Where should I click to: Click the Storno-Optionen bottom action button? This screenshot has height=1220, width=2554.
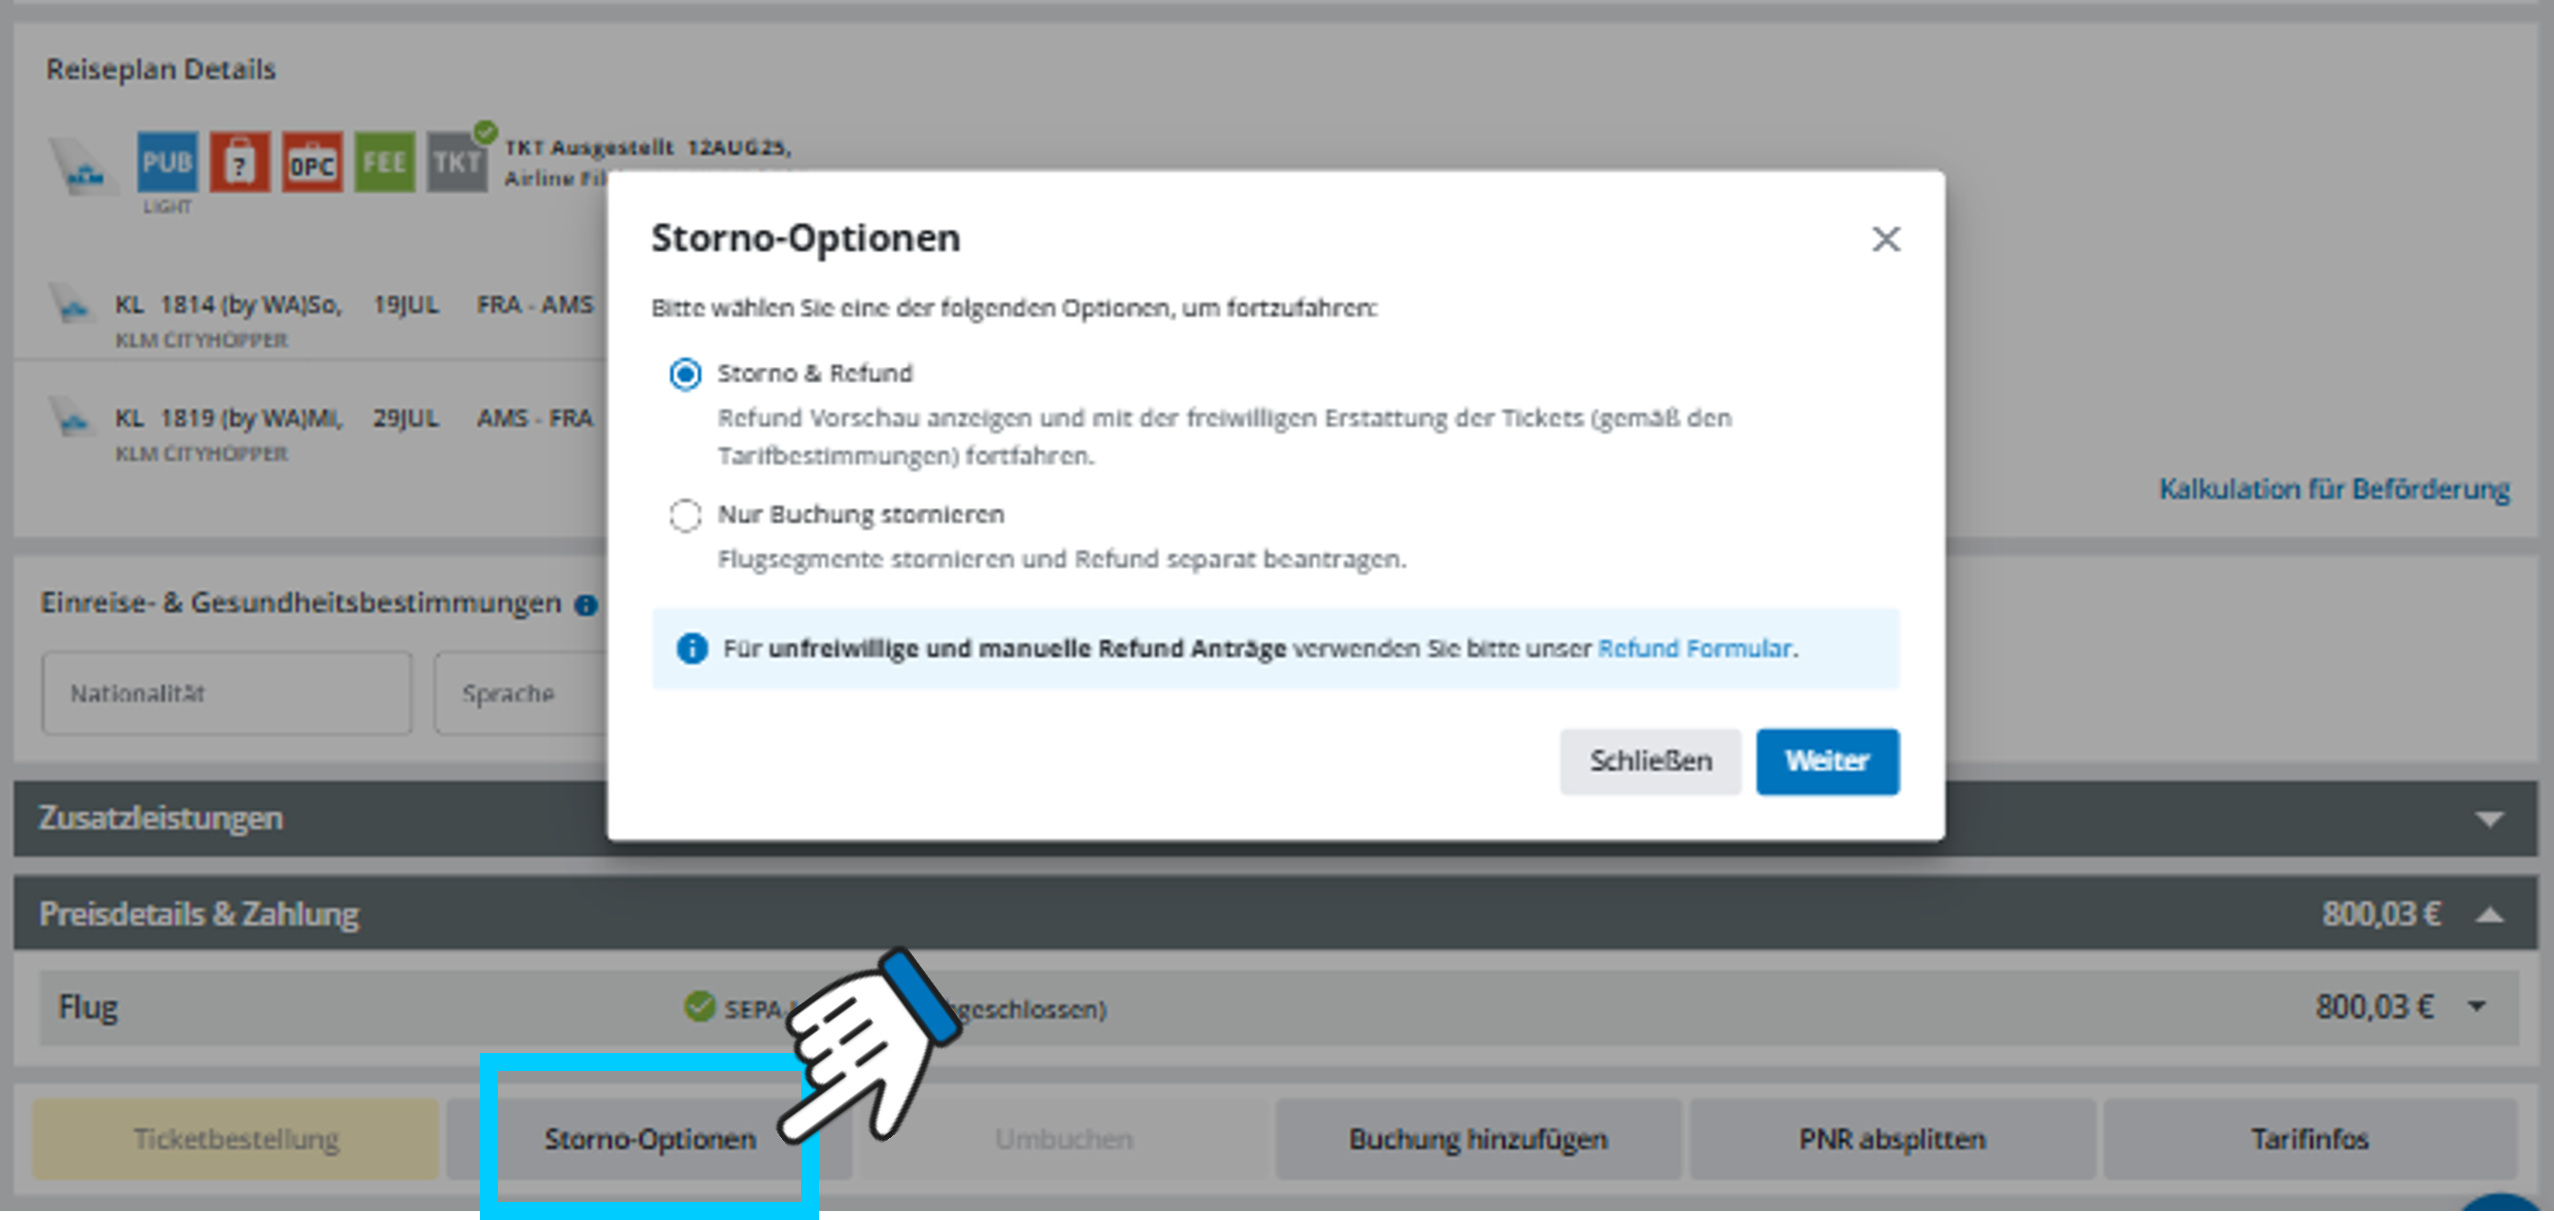(x=650, y=1138)
